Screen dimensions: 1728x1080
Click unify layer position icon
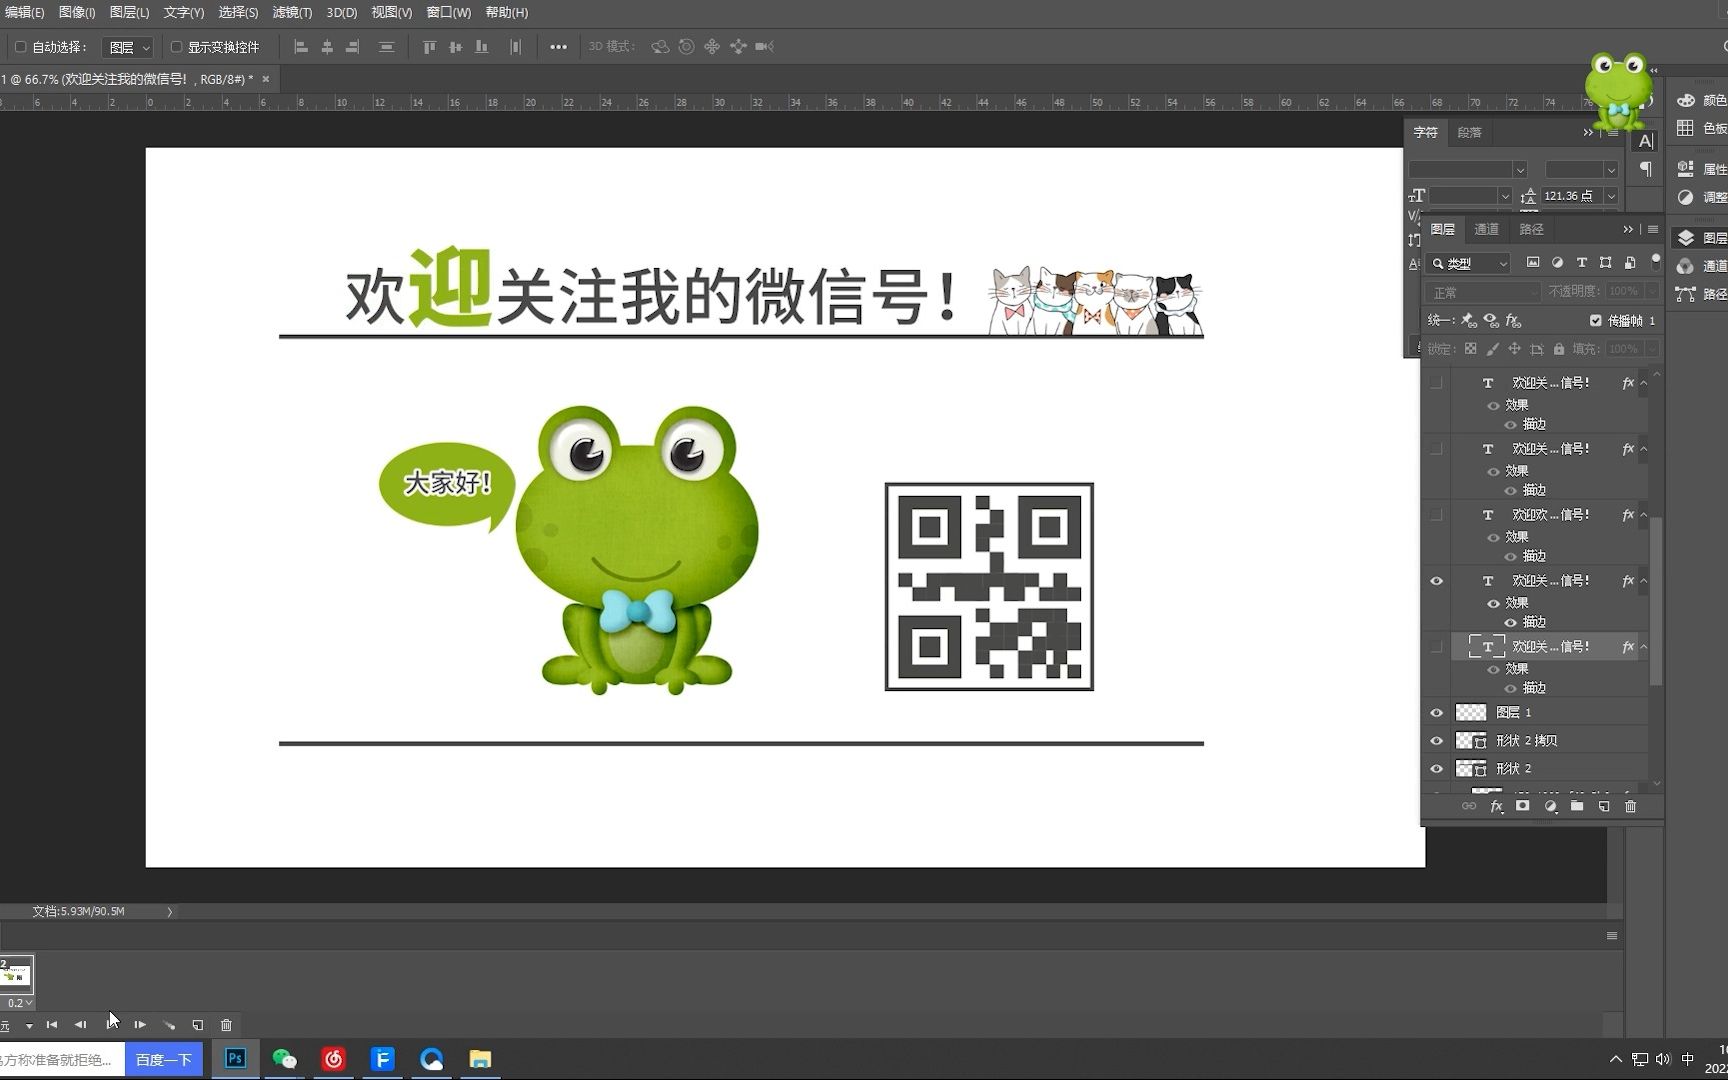click(x=1468, y=321)
